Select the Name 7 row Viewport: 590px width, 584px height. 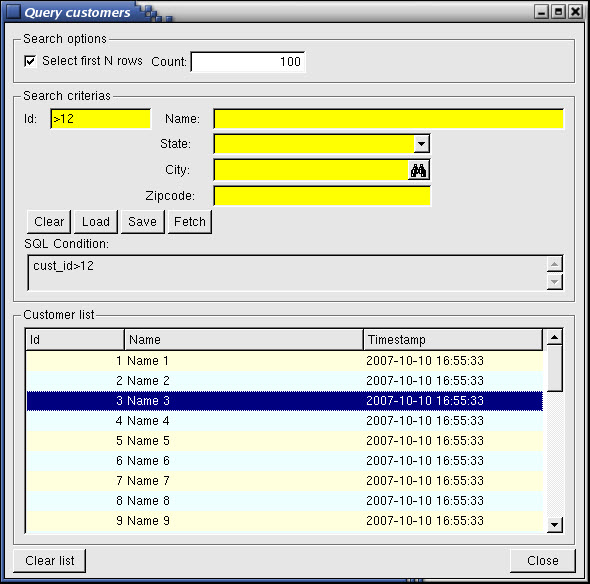[x=284, y=481]
